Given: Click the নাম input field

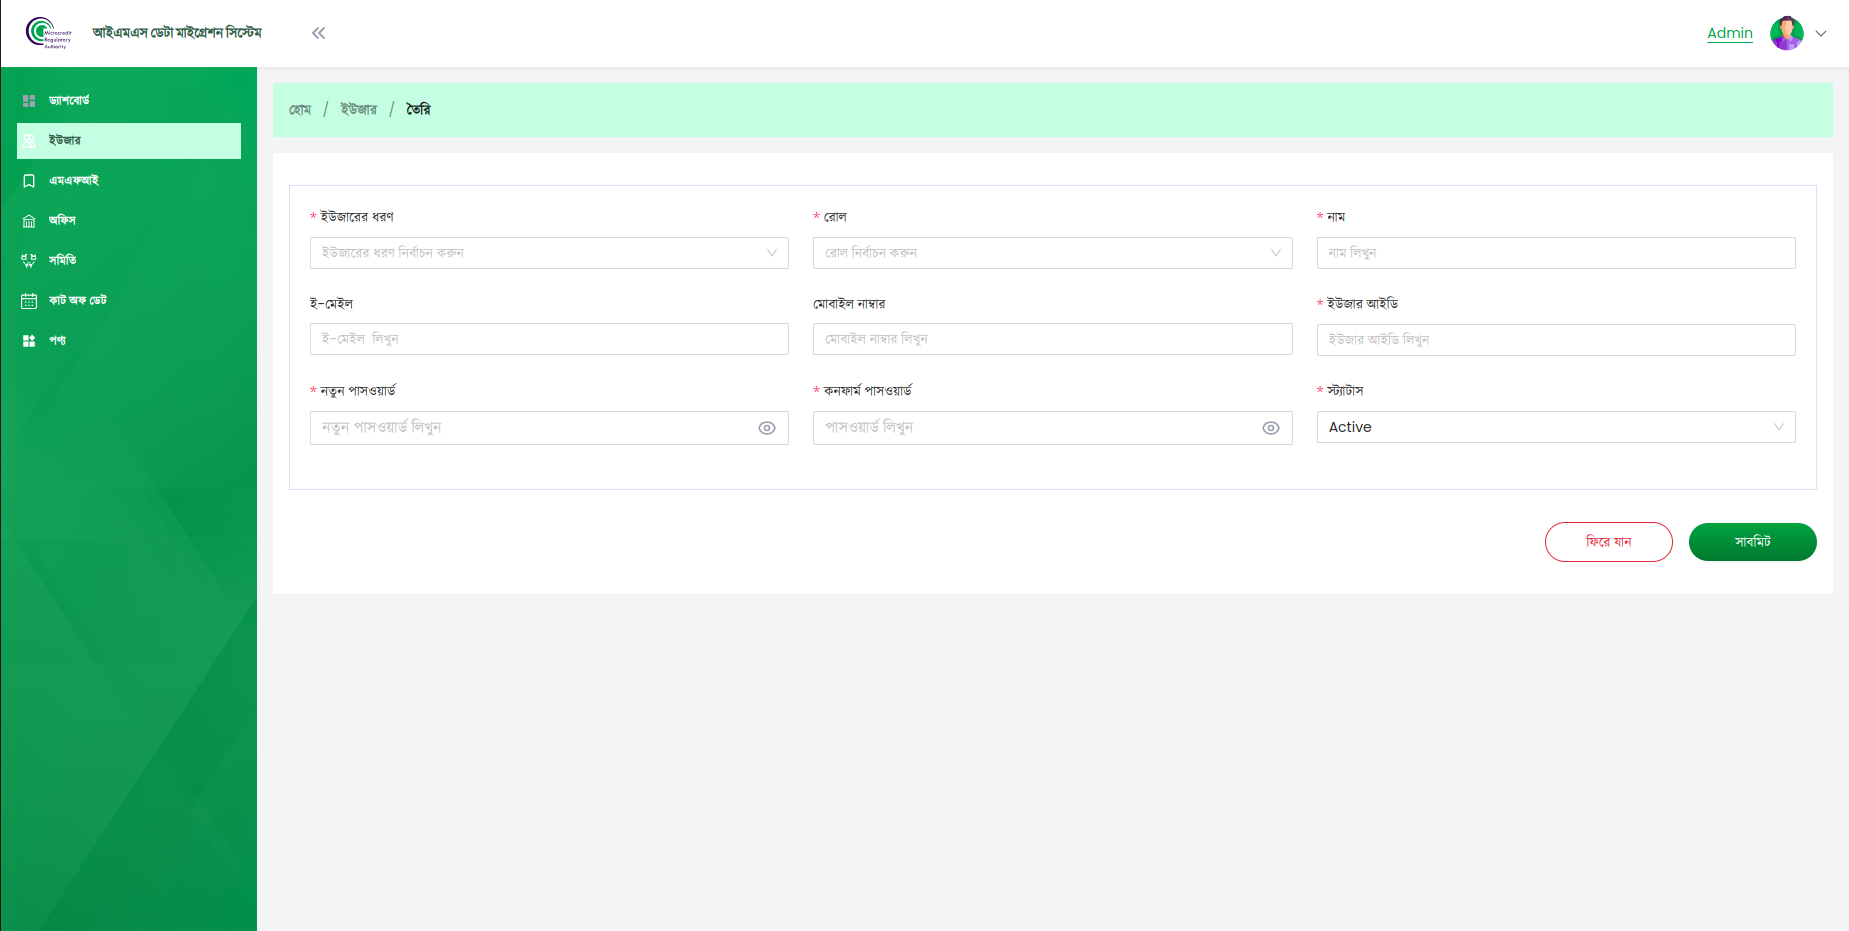Looking at the screenshot, I should [1555, 253].
